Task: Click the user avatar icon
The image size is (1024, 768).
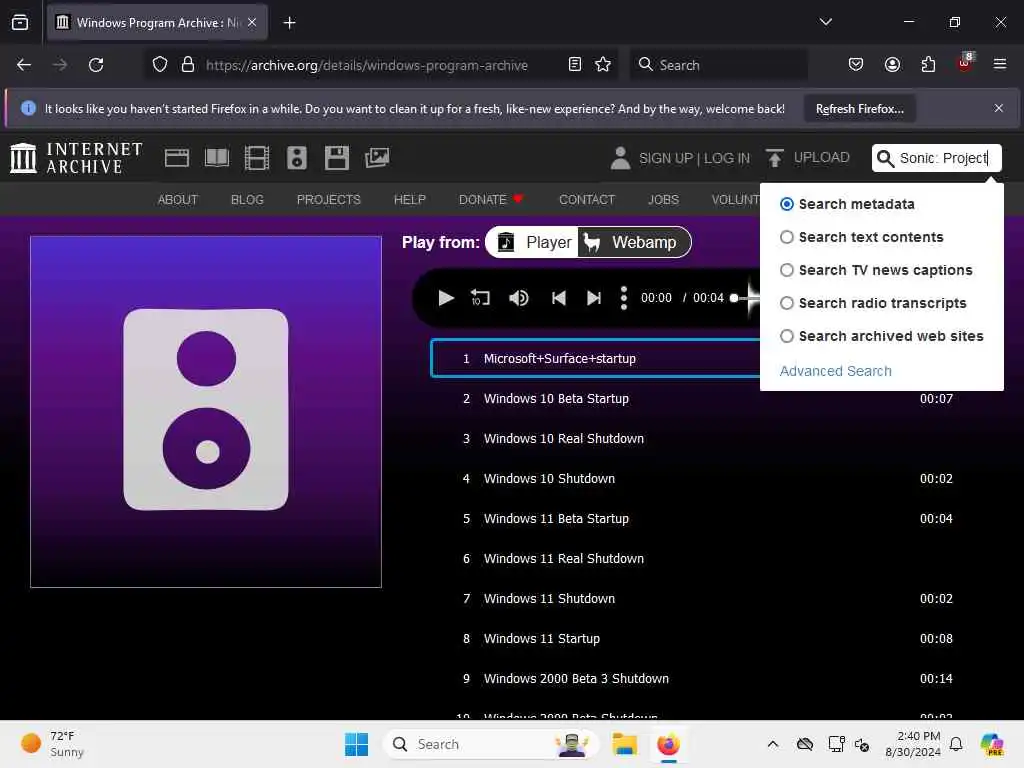Action: (620, 157)
